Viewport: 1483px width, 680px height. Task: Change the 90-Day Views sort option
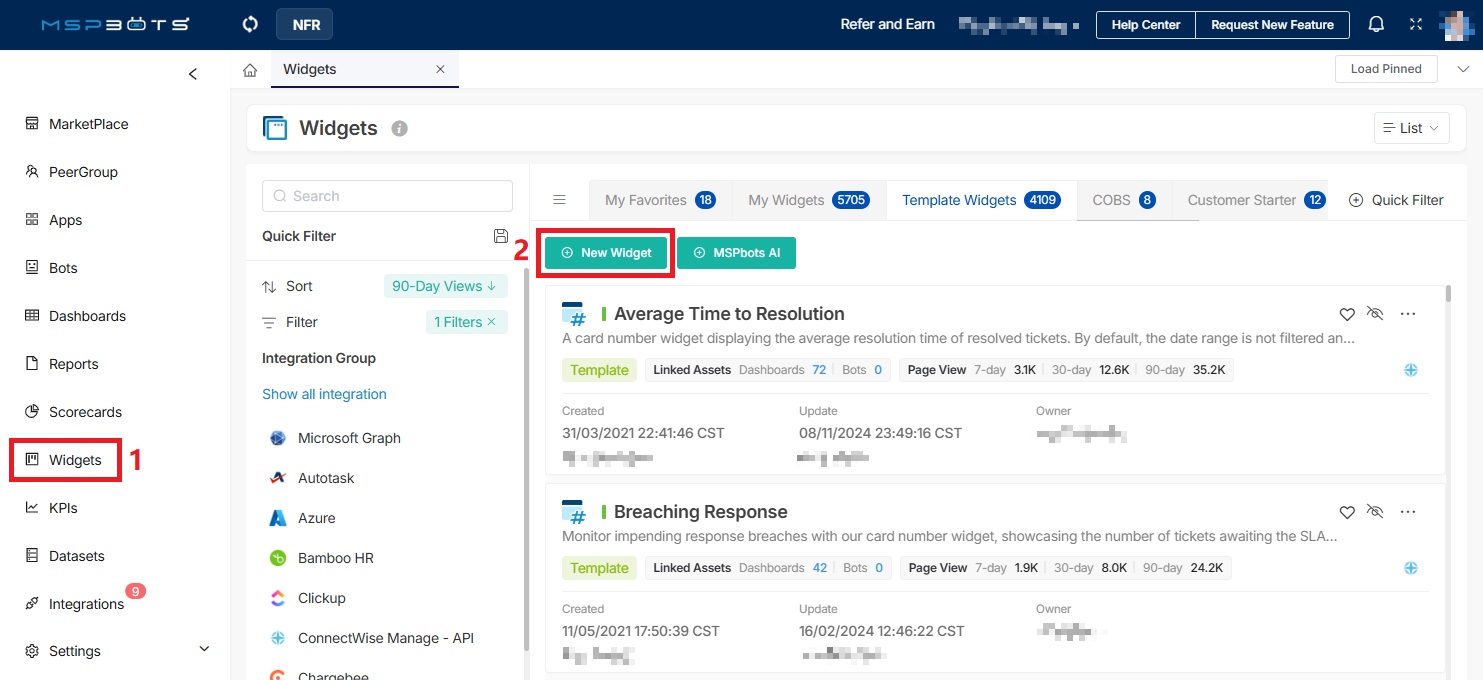[x=445, y=286]
